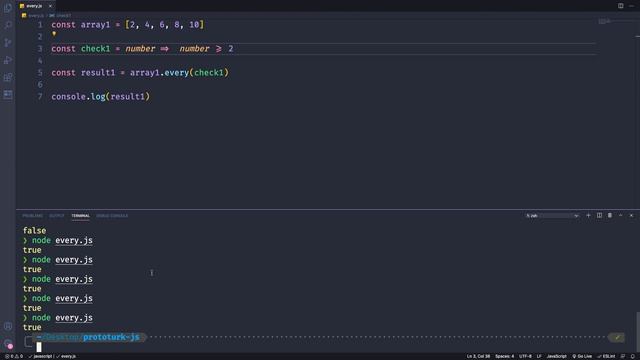Click line number 1 in the gutter
This screenshot has height=360, width=640.
(x=40, y=25)
